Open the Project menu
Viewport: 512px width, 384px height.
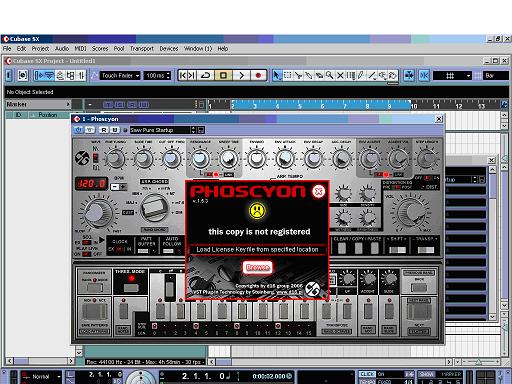pyautogui.click(x=40, y=49)
